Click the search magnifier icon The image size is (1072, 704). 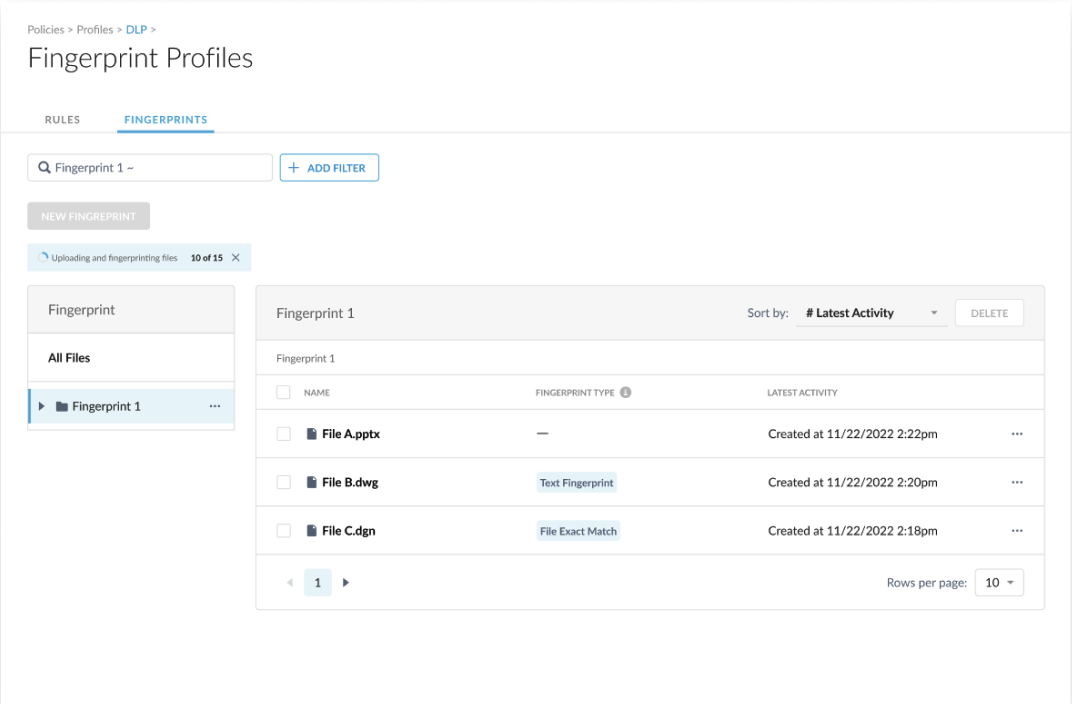point(44,168)
